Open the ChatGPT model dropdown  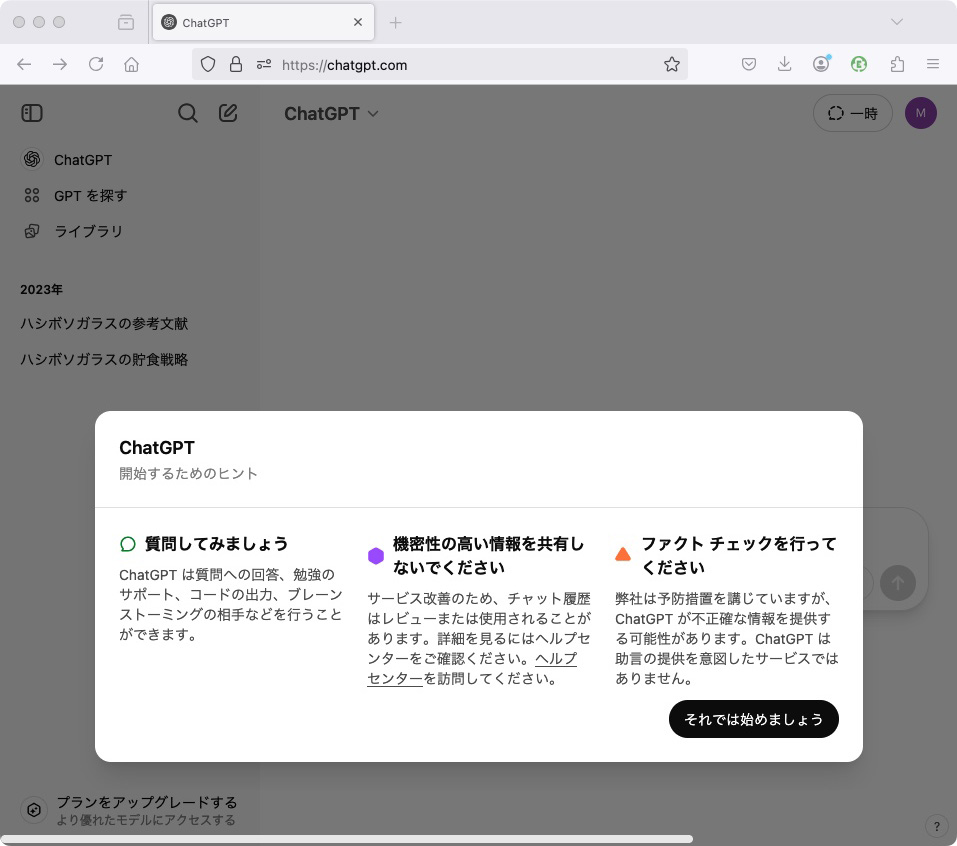331,114
